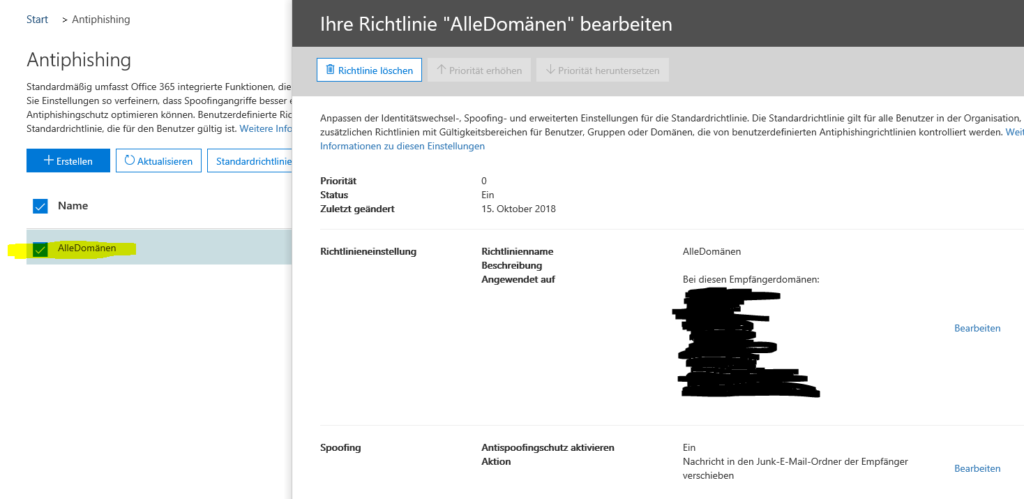Click the date 15. Oktober 2018
This screenshot has height=499, width=1024.
(x=519, y=209)
